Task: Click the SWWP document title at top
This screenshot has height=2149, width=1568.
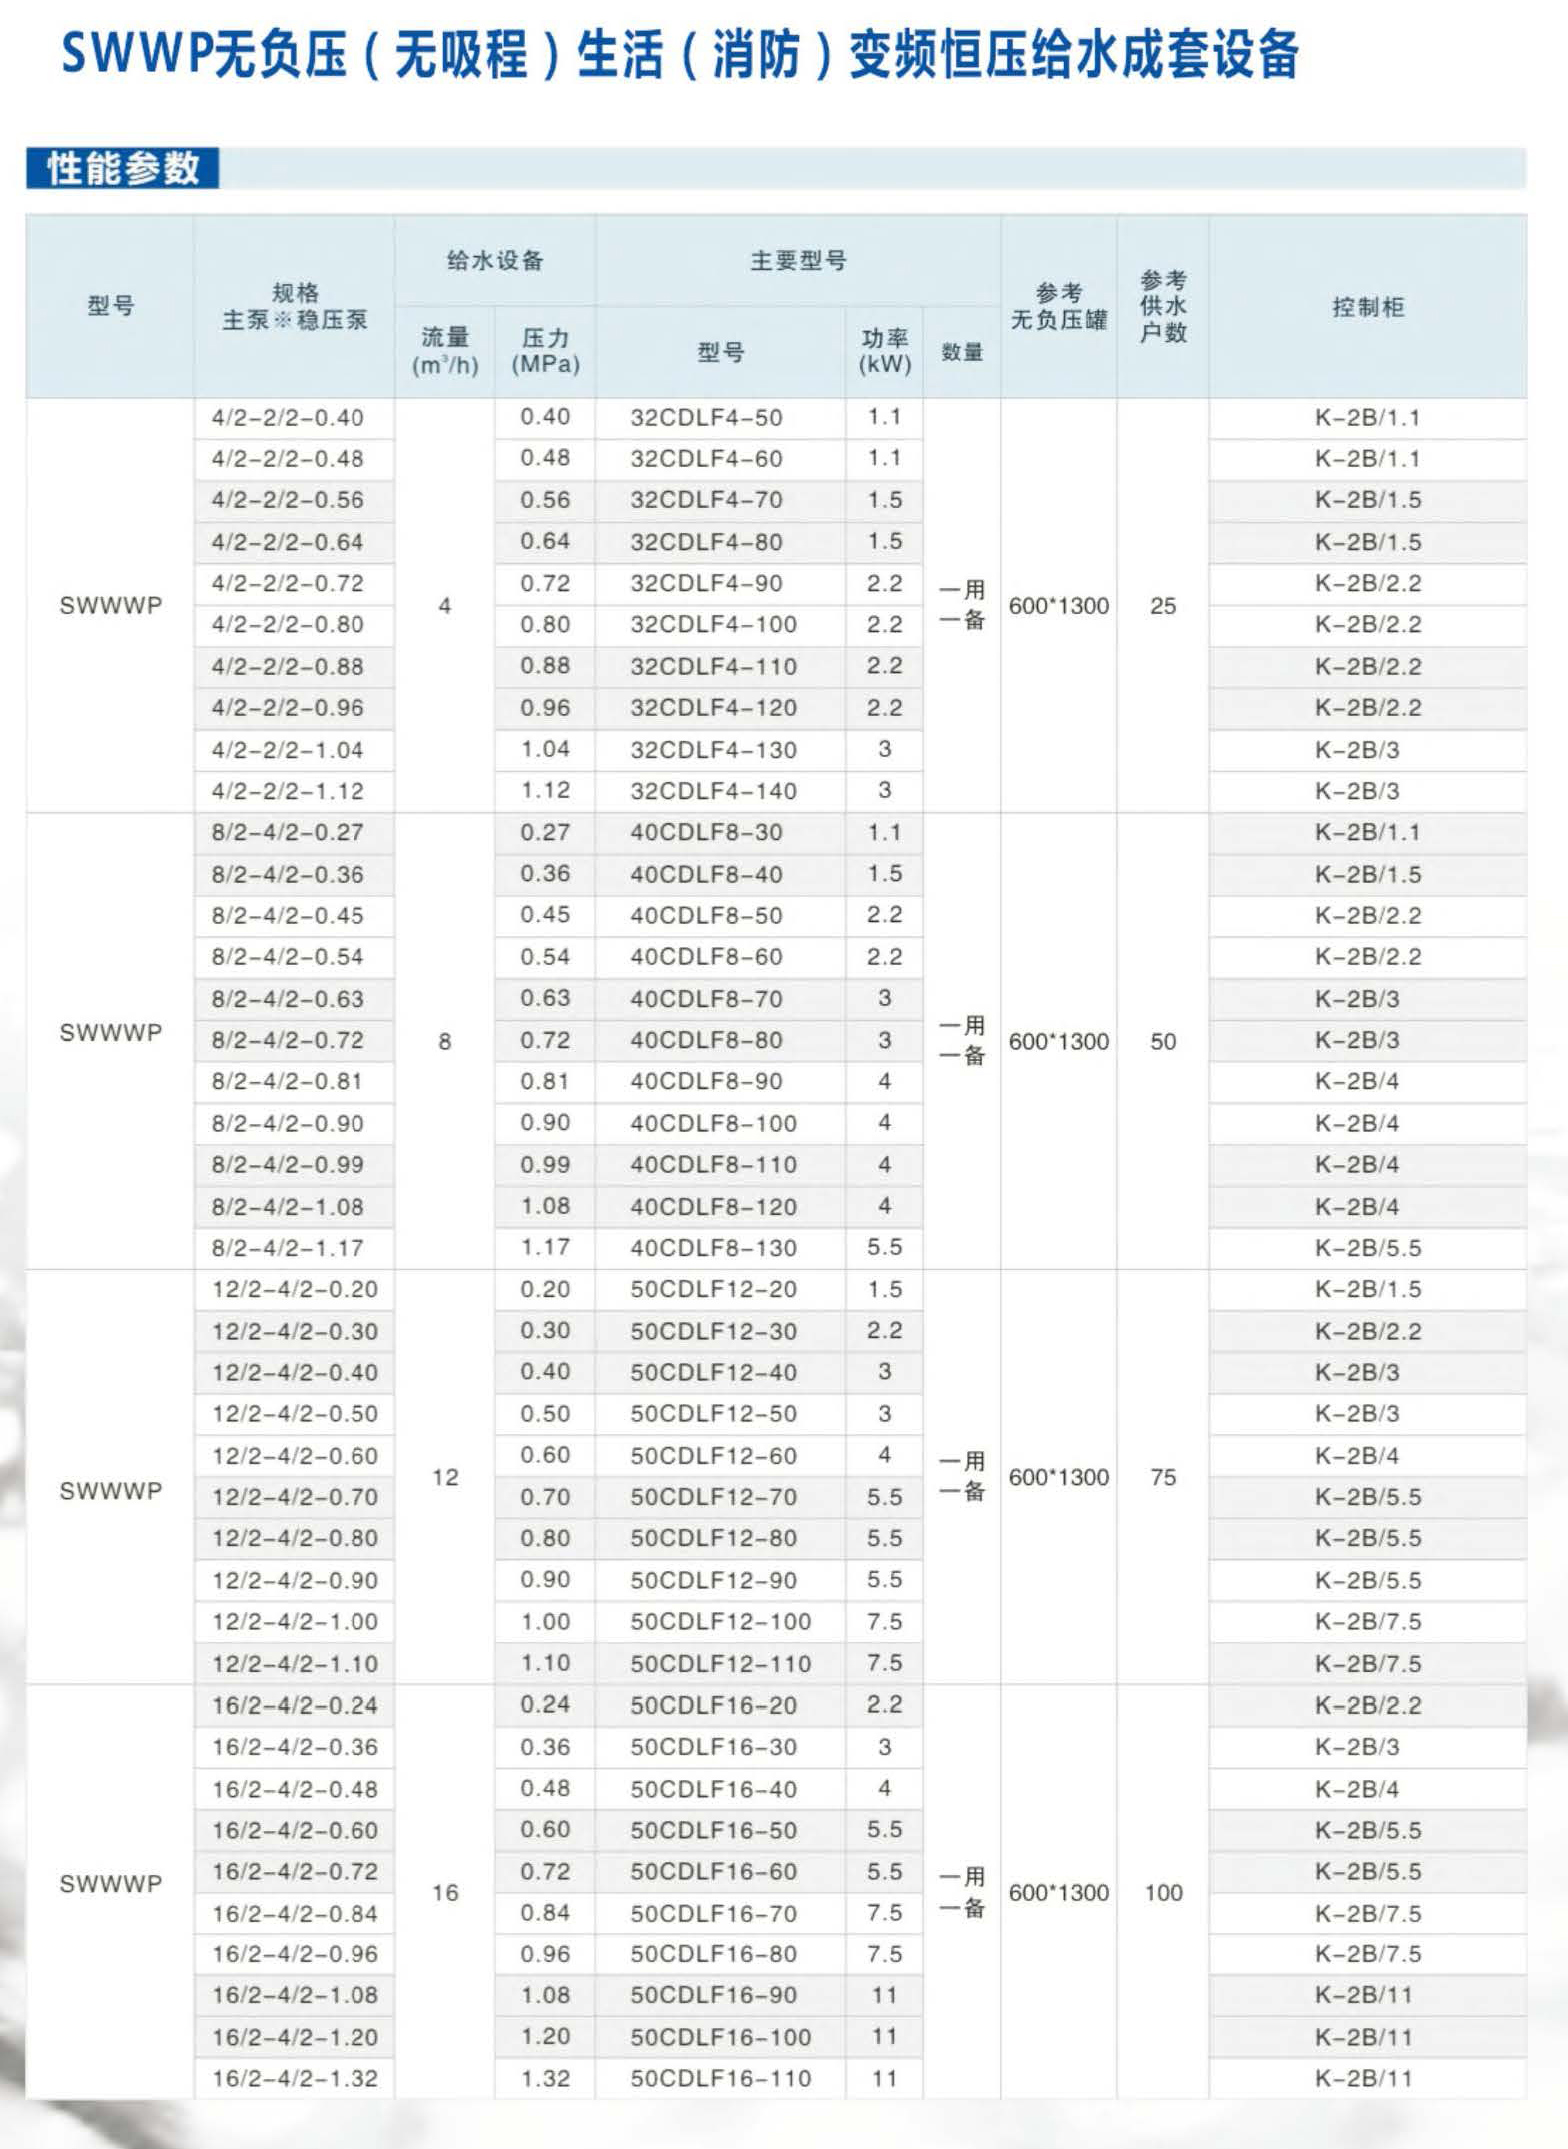Action: (x=680, y=55)
